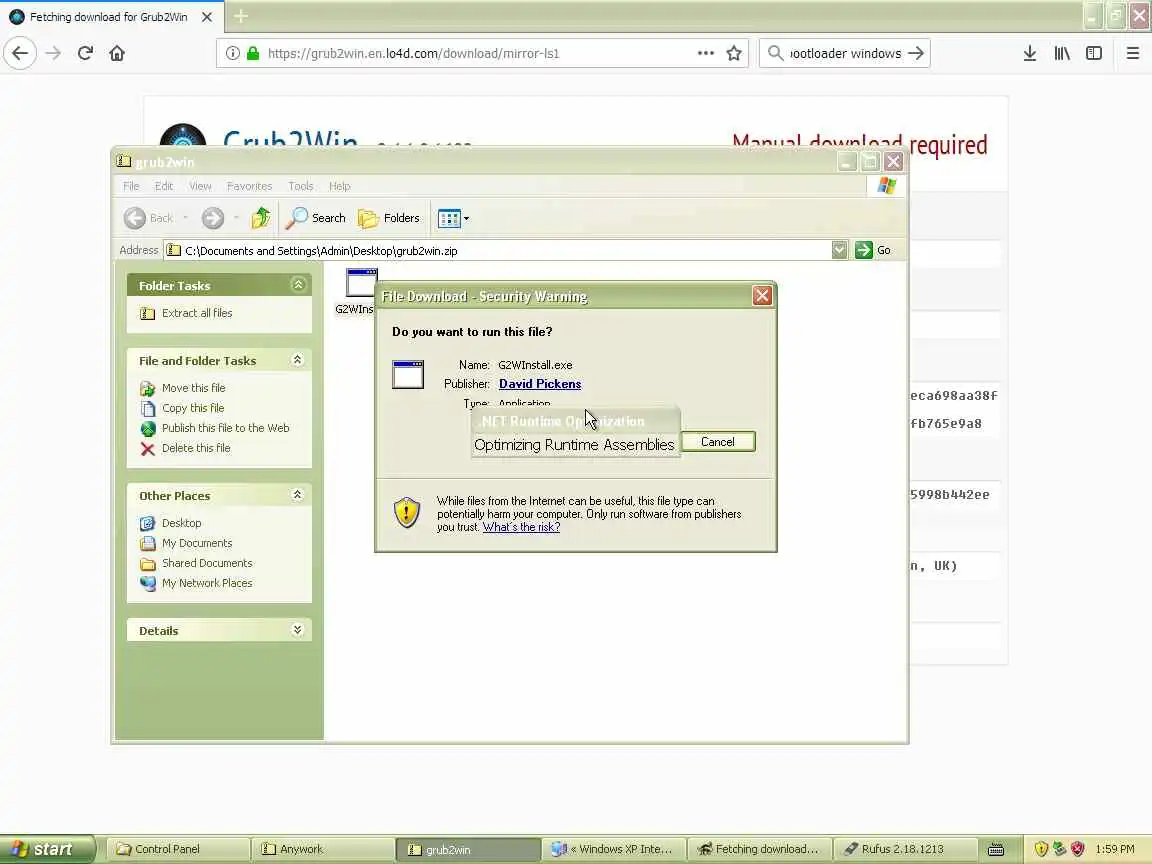
Task: Open the File menu in Explorer
Action: pos(131,186)
